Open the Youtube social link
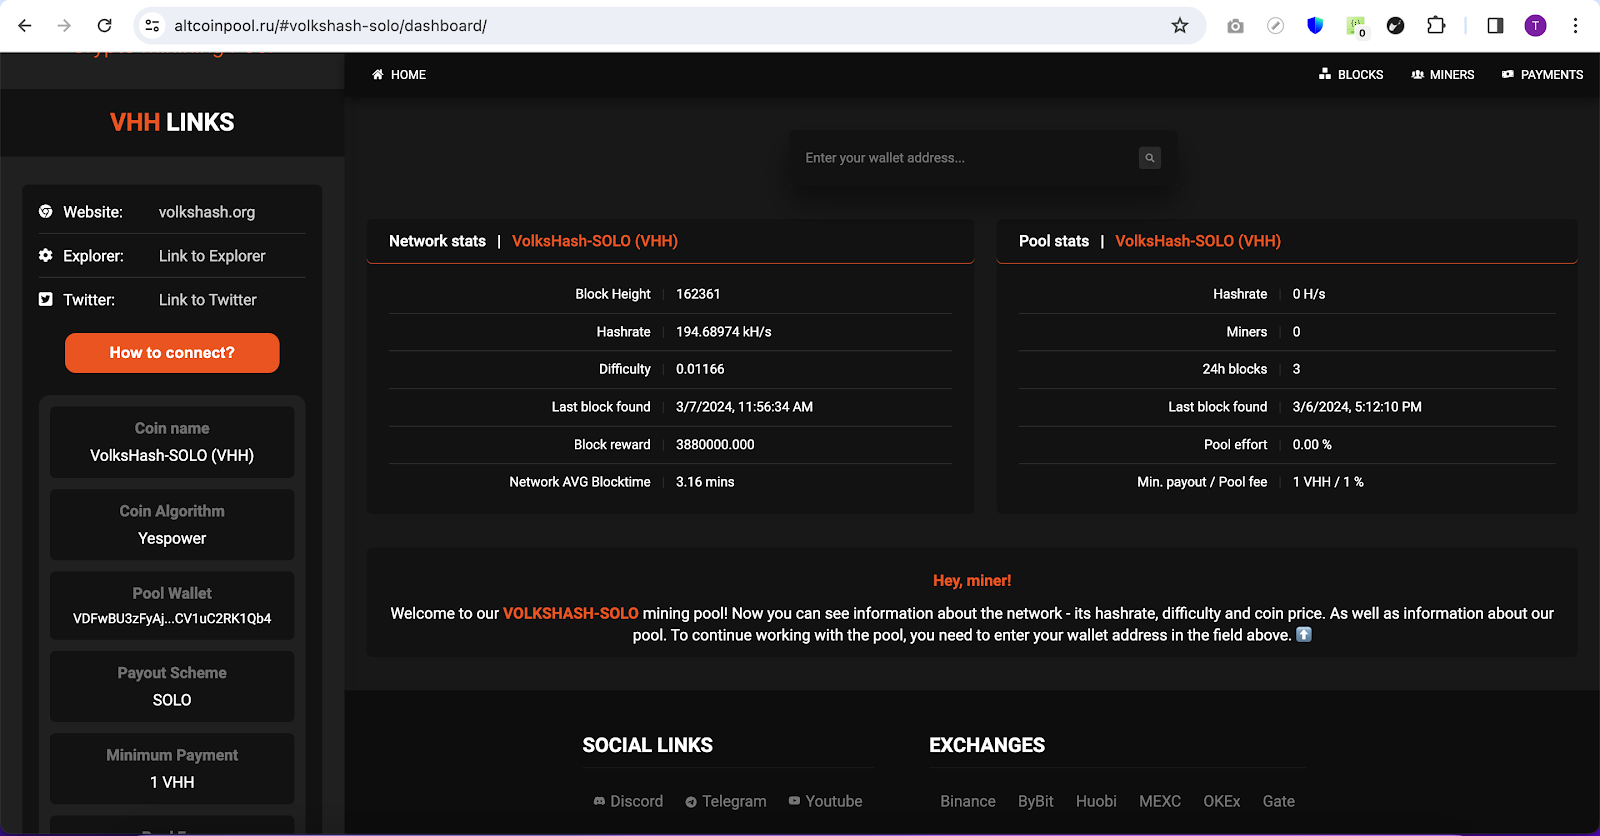Viewport: 1600px width, 836px height. [825, 802]
